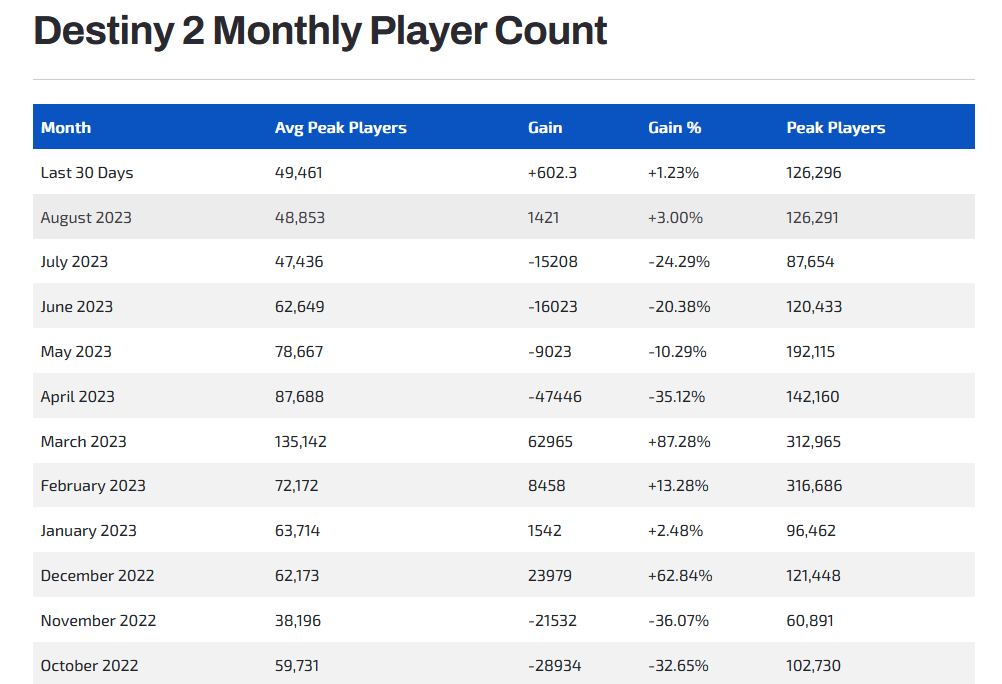Image resolution: width=1002 pixels, height=684 pixels.
Task: Click the -9023 gain value
Action: pos(550,352)
